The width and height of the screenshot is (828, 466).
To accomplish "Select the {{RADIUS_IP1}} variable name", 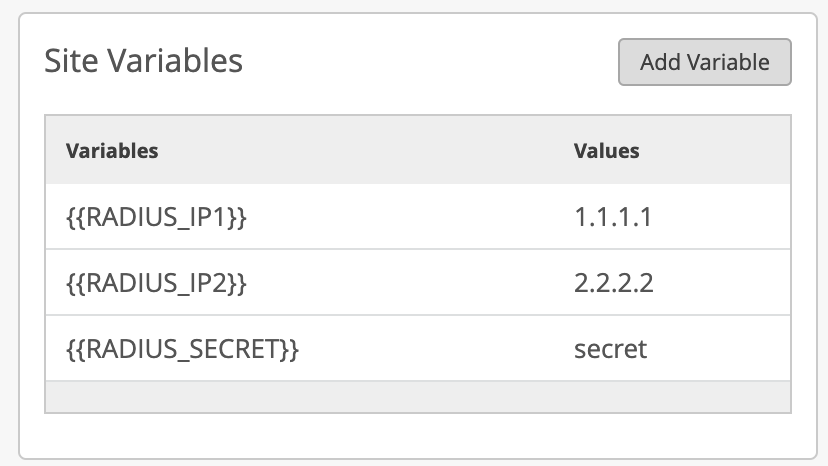I will [x=156, y=217].
